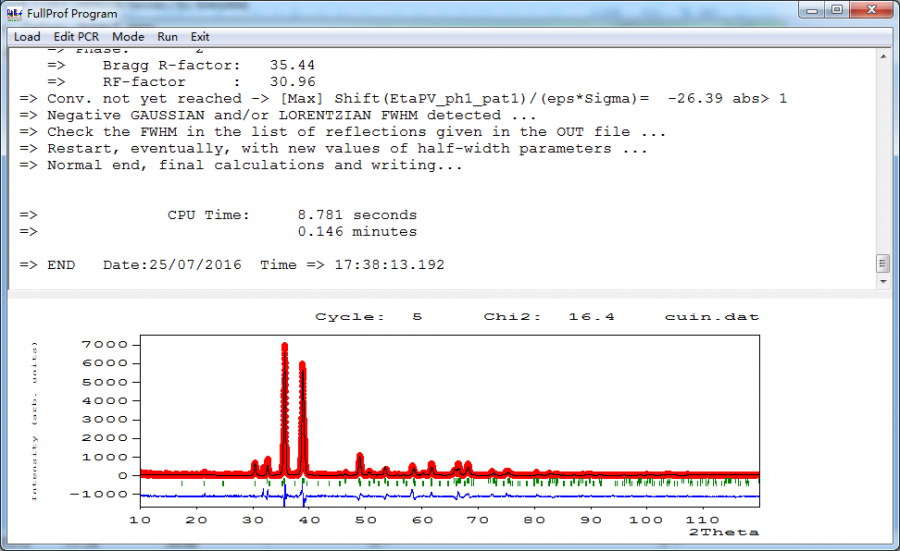Image resolution: width=900 pixels, height=551 pixels.
Task: Click the 'cuin.dat' filename above the plot
Action: click(x=712, y=317)
